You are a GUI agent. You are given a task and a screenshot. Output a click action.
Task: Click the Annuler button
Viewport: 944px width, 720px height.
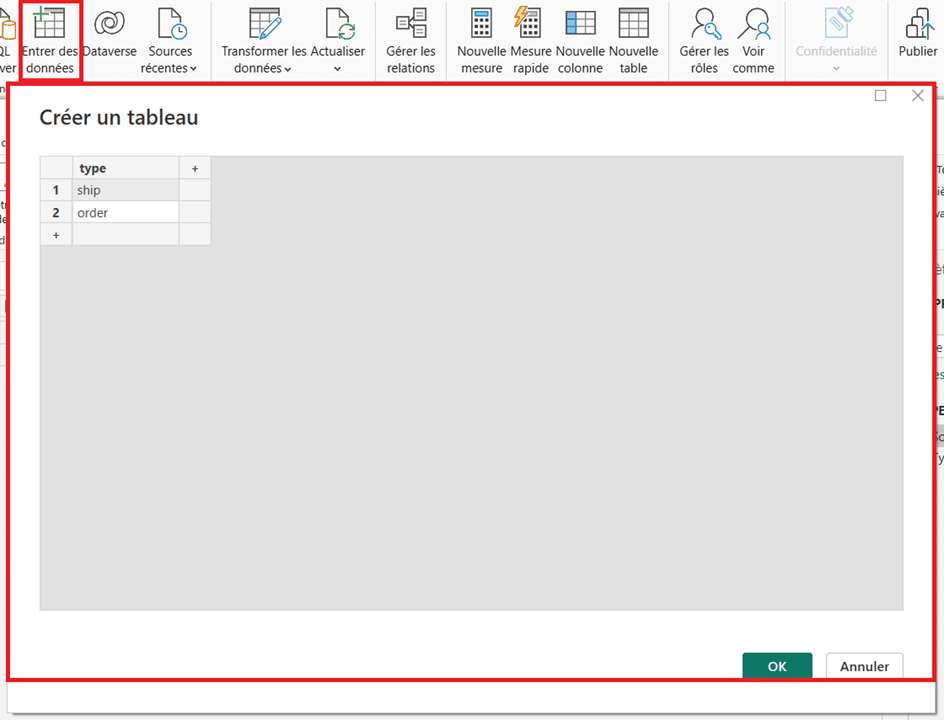(x=864, y=666)
